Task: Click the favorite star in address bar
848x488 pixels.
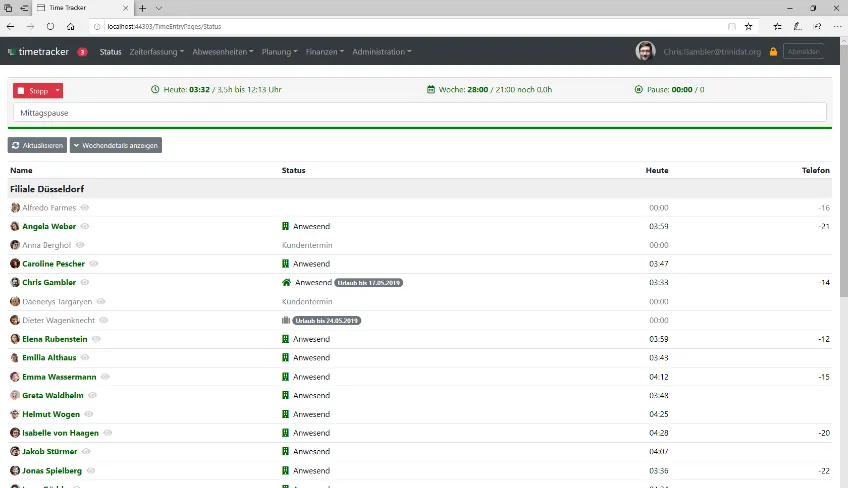Action: tap(748, 27)
